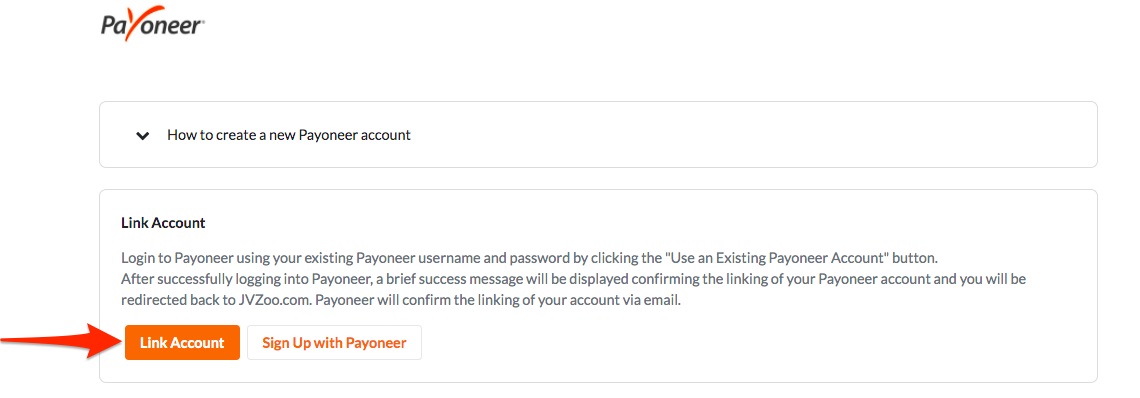Expand the chevron beside How to create account
Screen dimensions: 1140x398
[x=143, y=135]
